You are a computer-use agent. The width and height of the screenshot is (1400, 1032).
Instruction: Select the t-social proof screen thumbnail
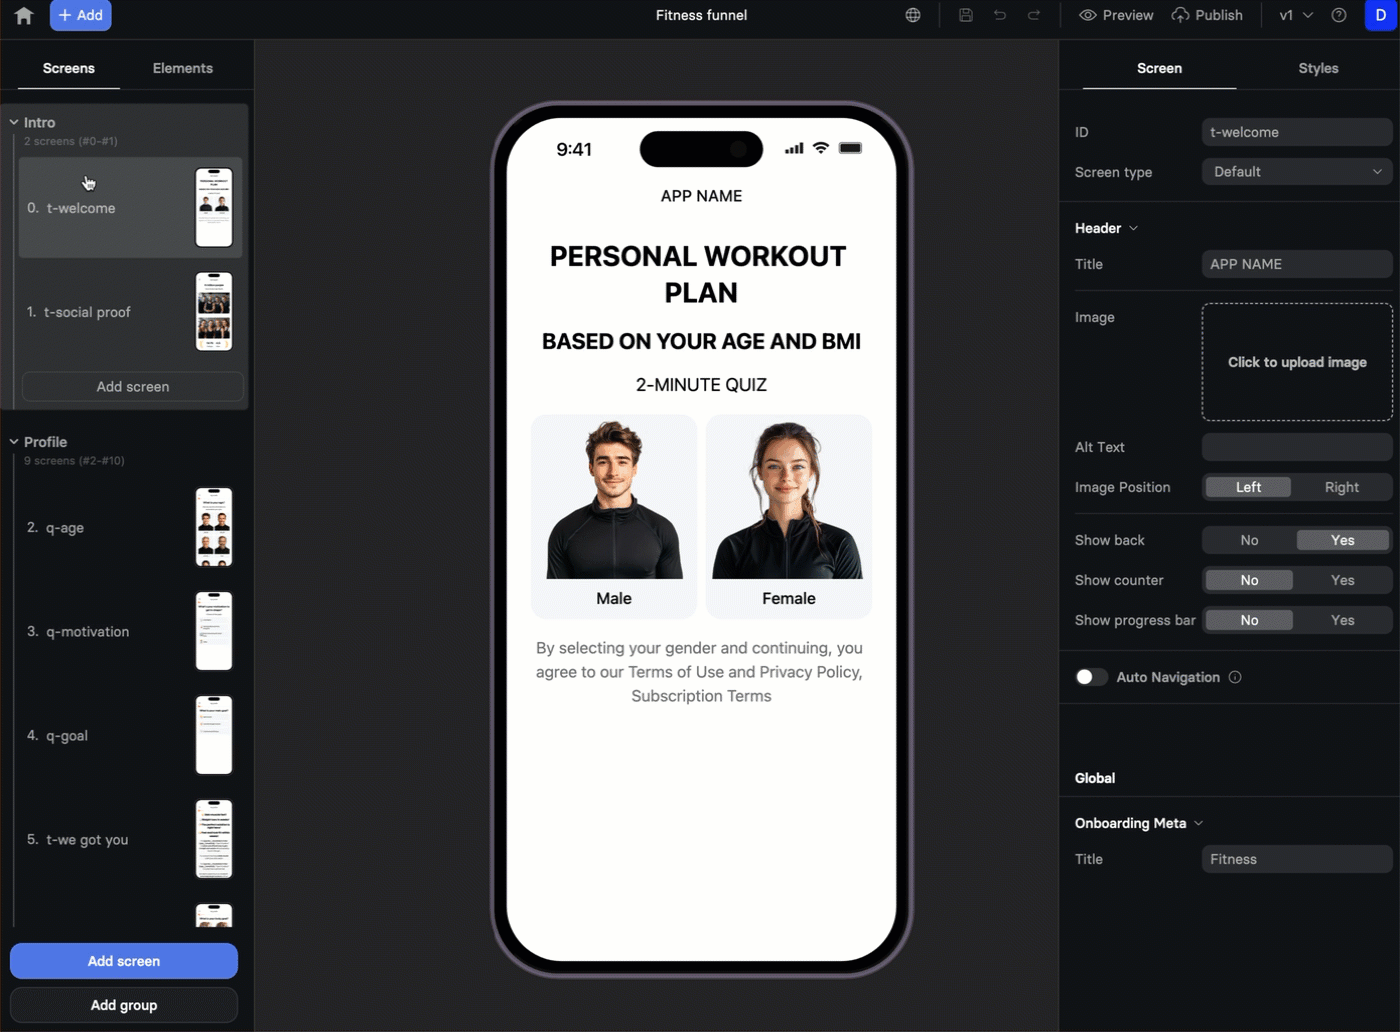pyautogui.click(x=130, y=311)
